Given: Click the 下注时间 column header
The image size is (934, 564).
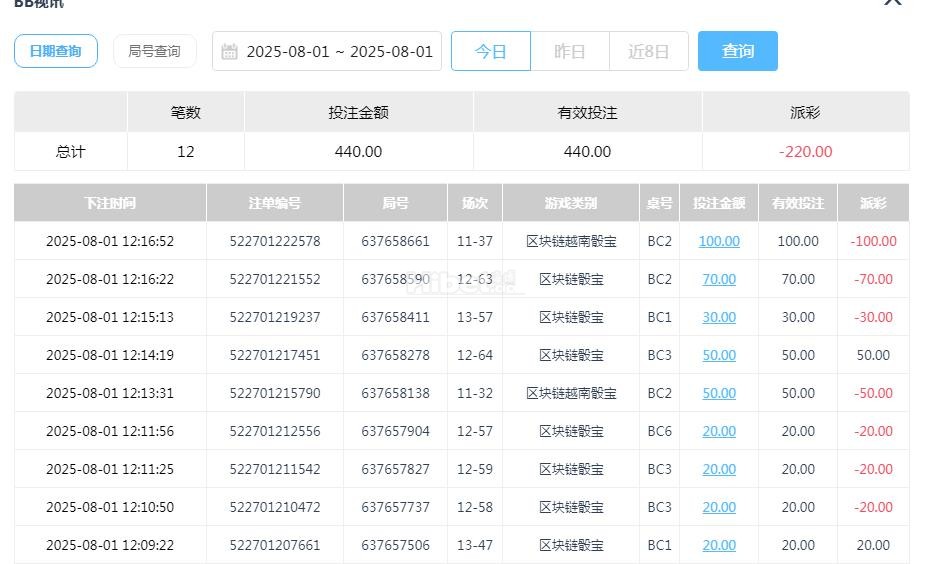Looking at the screenshot, I should point(110,203).
